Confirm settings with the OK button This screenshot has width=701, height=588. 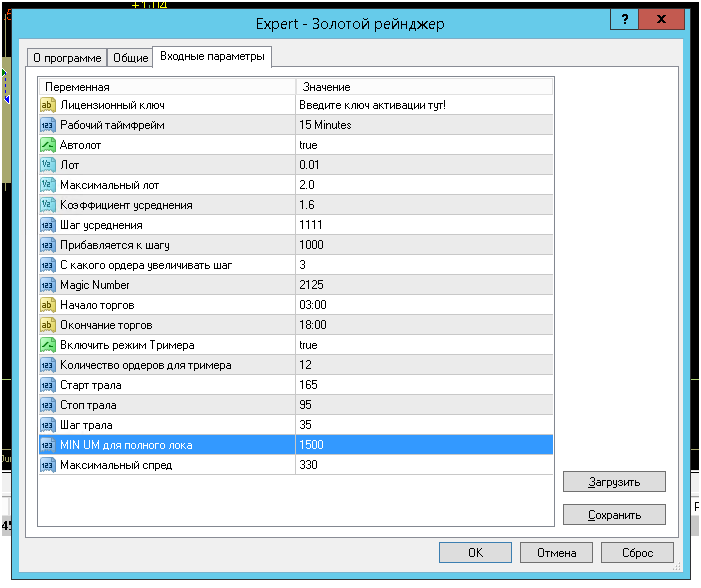(475, 553)
